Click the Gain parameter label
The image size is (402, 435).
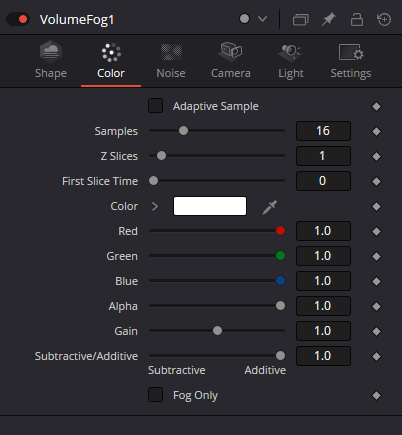coord(126,331)
